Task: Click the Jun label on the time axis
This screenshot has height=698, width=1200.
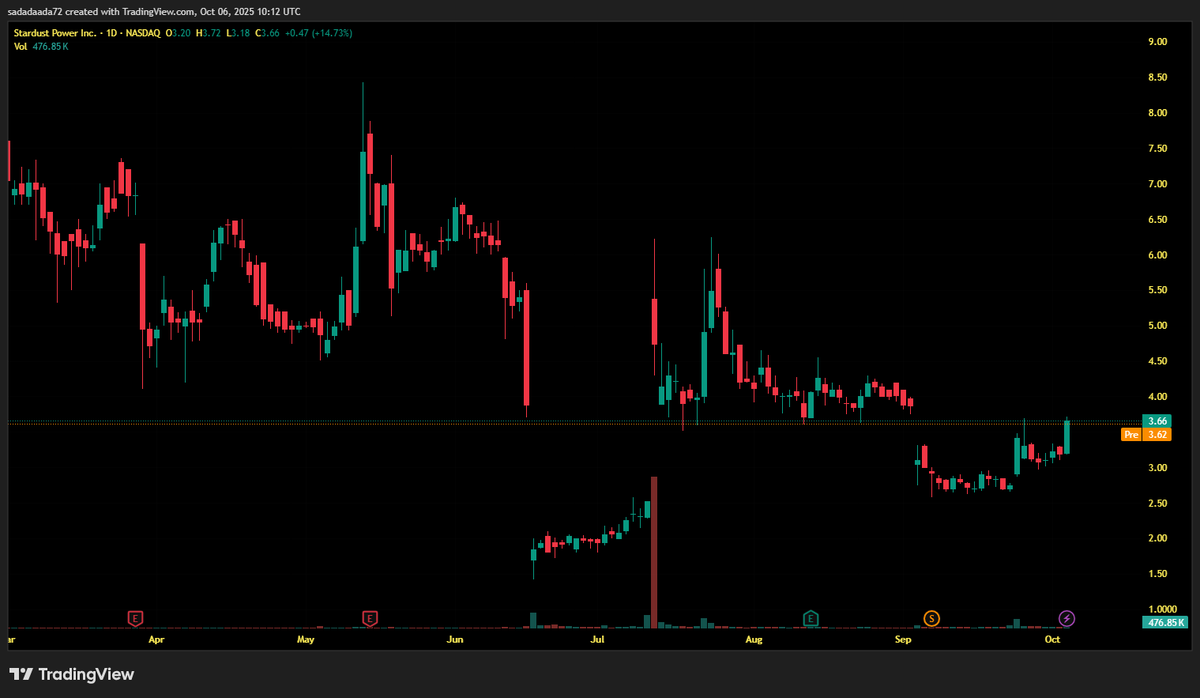Action: [454, 638]
